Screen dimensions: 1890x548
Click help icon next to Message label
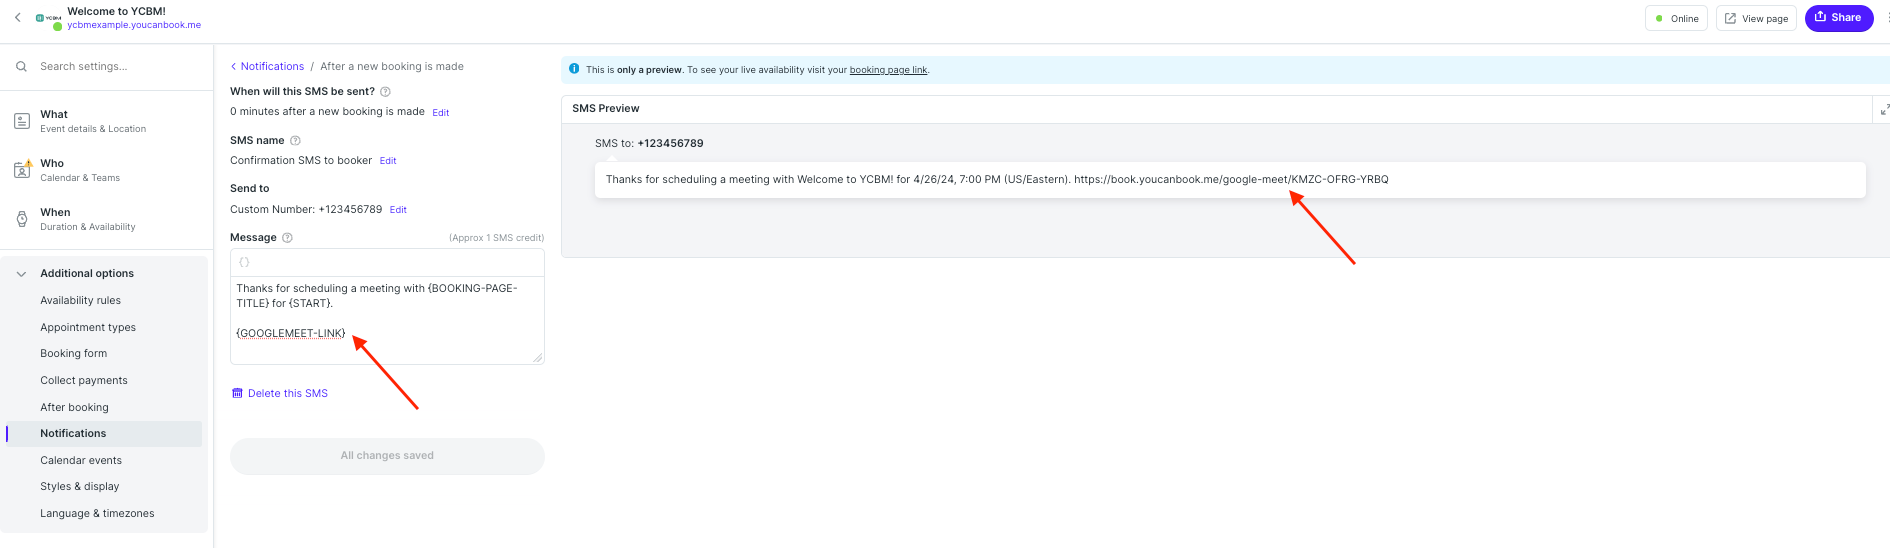pyautogui.click(x=287, y=237)
